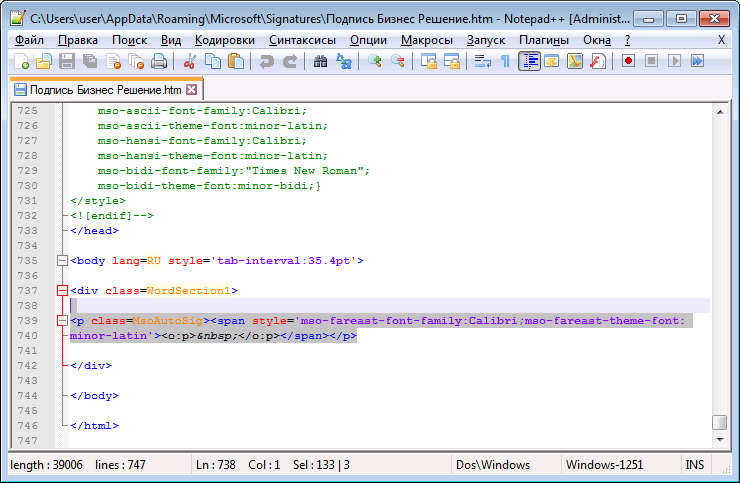Click the 'length : 39006' status text
The width and height of the screenshot is (740, 483).
click(46, 465)
